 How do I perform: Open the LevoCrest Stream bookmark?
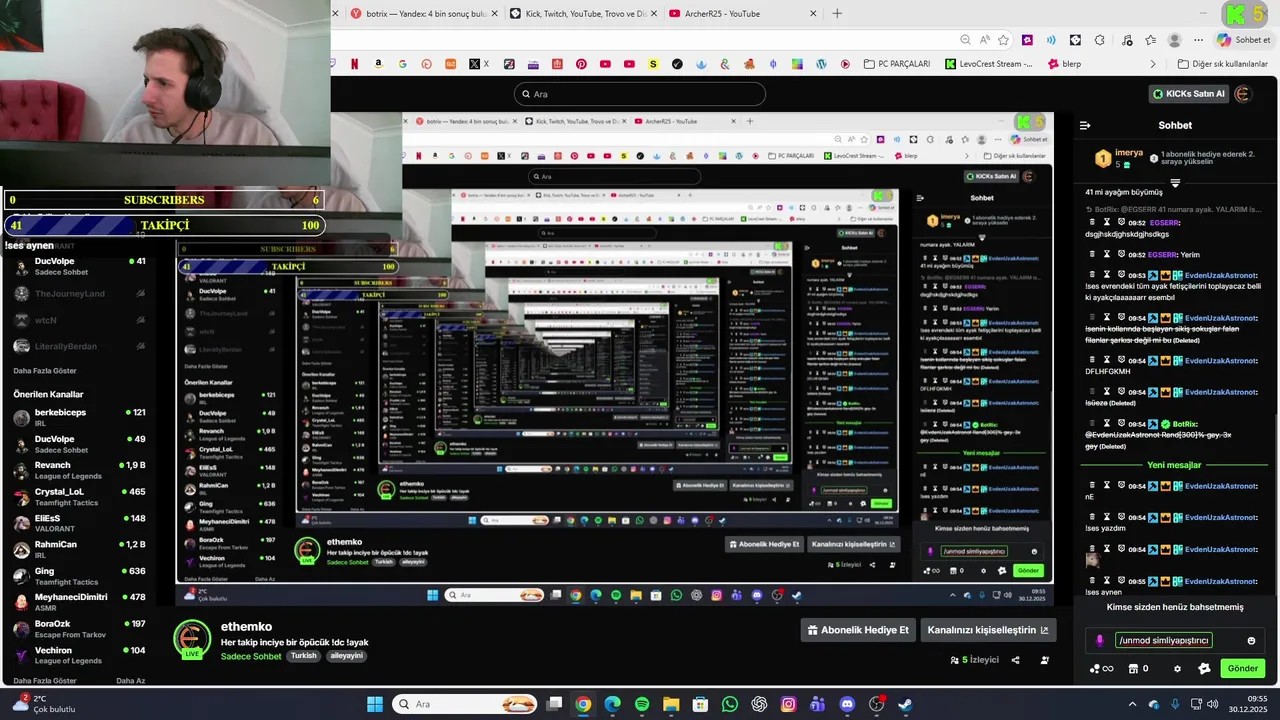pyautogui.click(x=988, y=64)
